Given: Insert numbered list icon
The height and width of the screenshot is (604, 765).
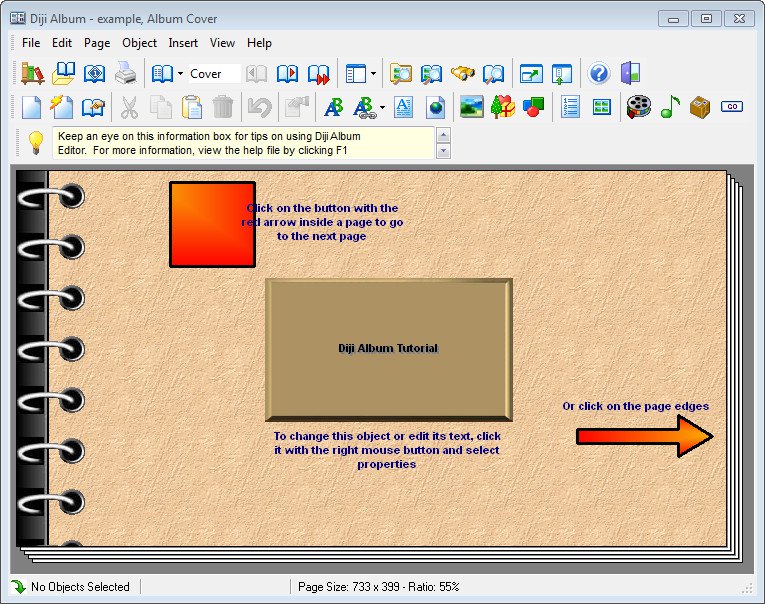Looking at the screenshot, I should coord(570,107).
